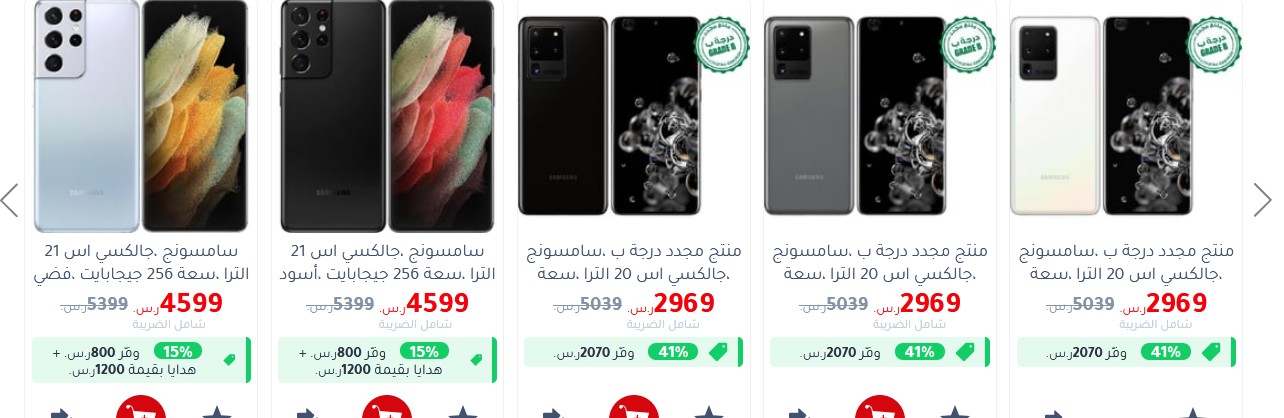This screenshot has height=418, width=1284.
Task: Compare arrow icon under silver S21 Ultra
Action: [x=61, y=412]
